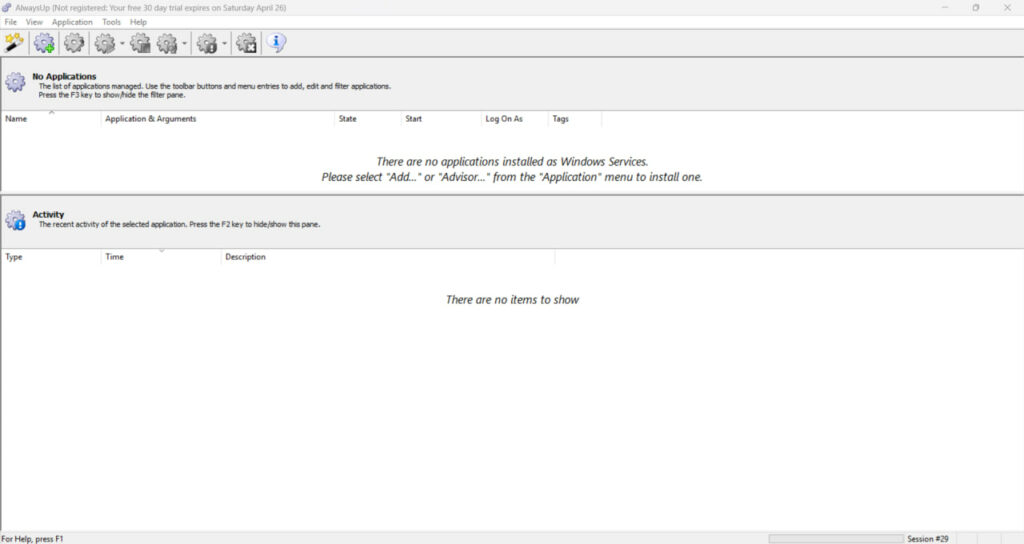Open the File menu

10,22
